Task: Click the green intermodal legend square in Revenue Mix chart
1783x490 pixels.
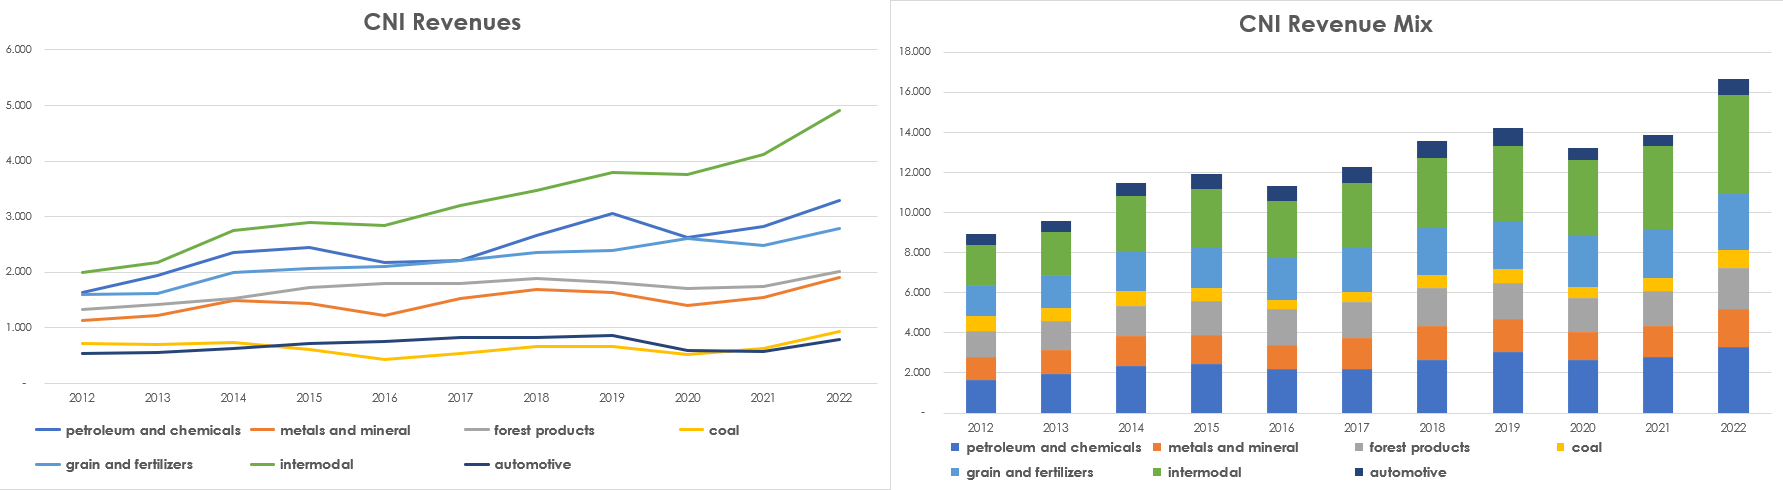Action: (1157, 472)
